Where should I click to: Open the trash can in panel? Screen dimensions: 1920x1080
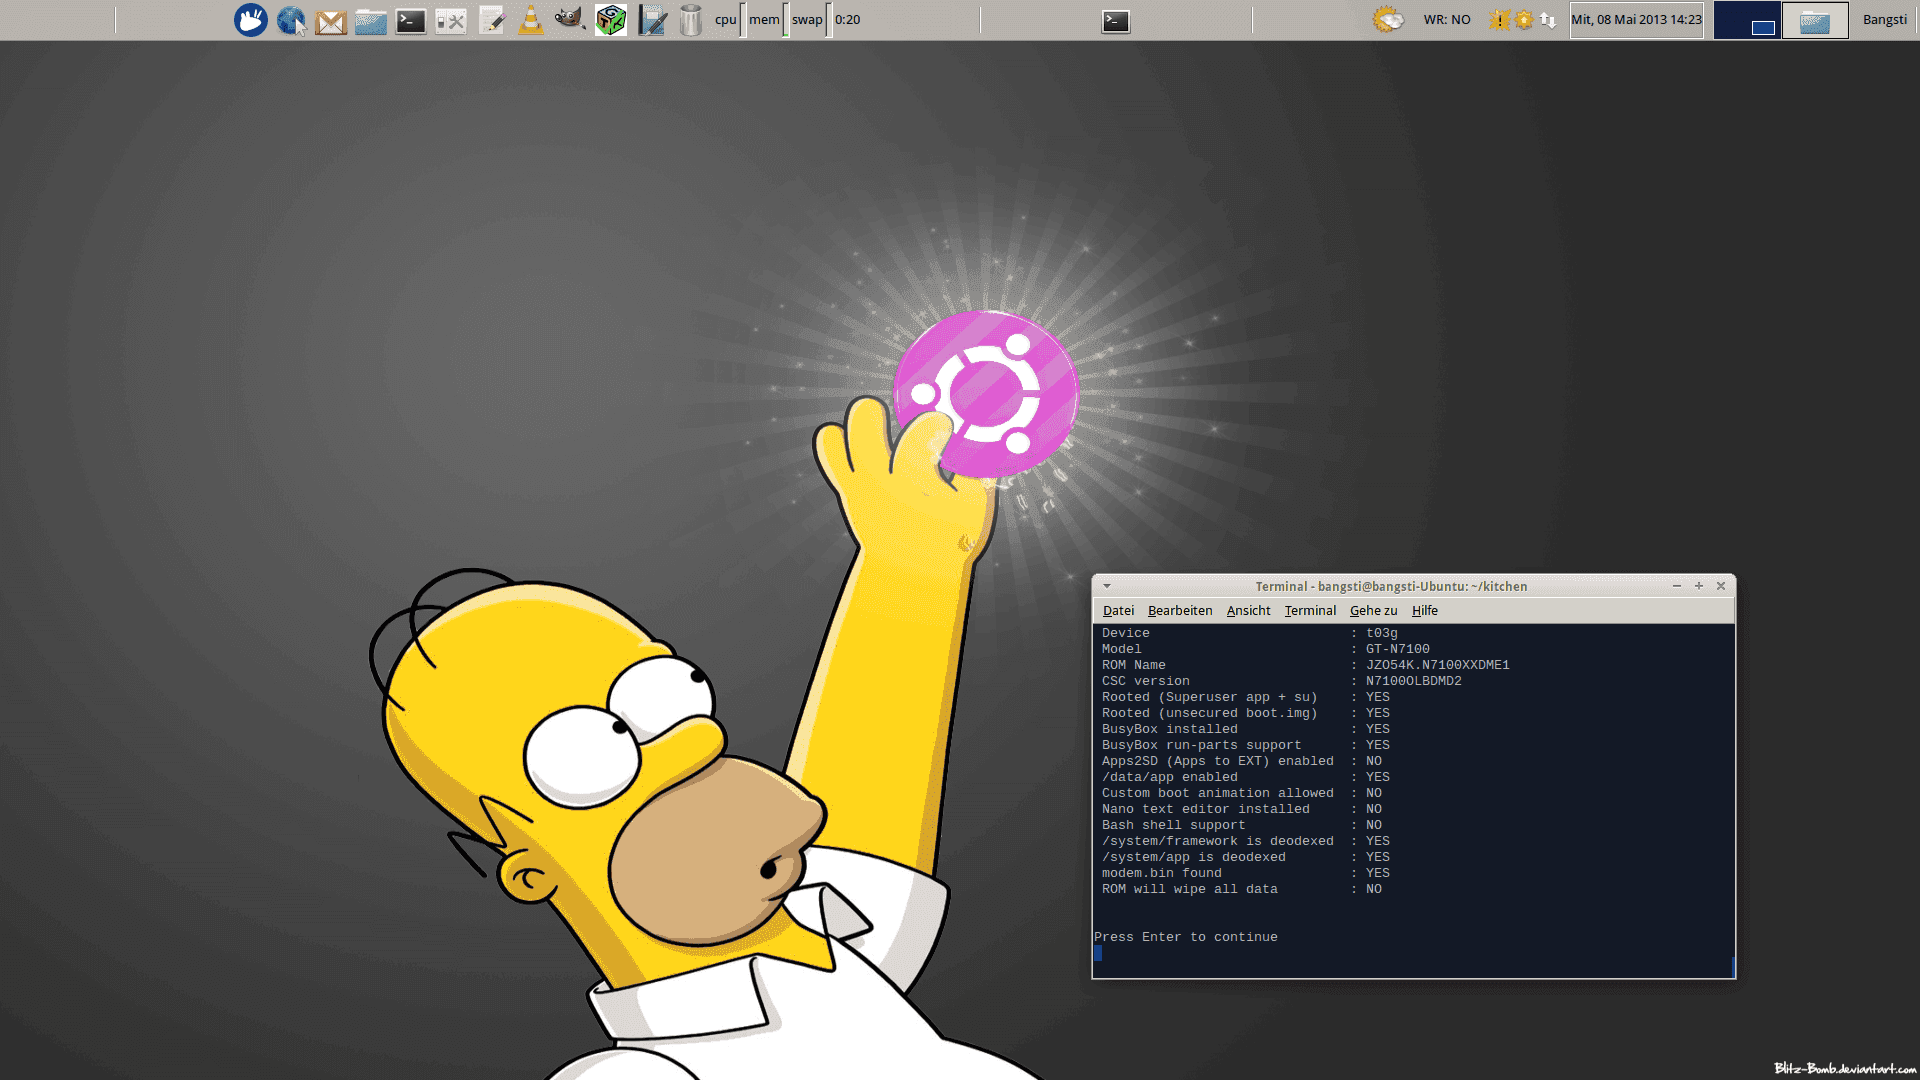point(691,20)
